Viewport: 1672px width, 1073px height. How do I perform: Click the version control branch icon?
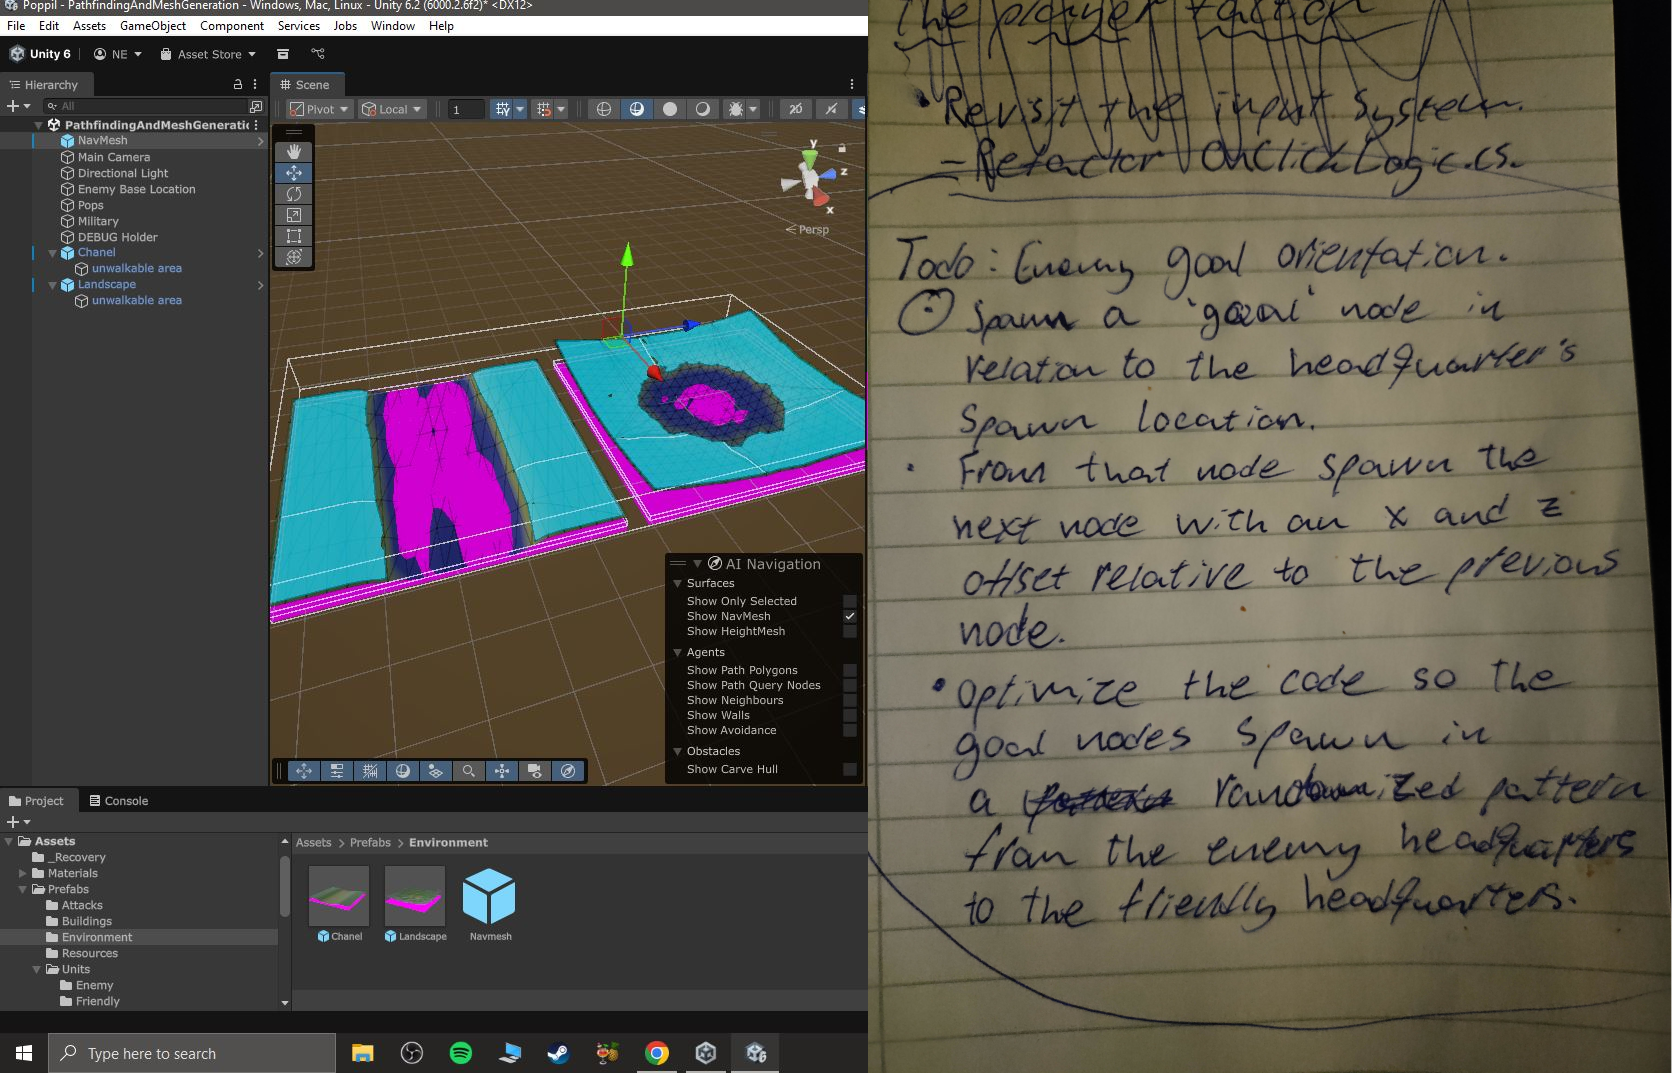[x=318, y=54]
